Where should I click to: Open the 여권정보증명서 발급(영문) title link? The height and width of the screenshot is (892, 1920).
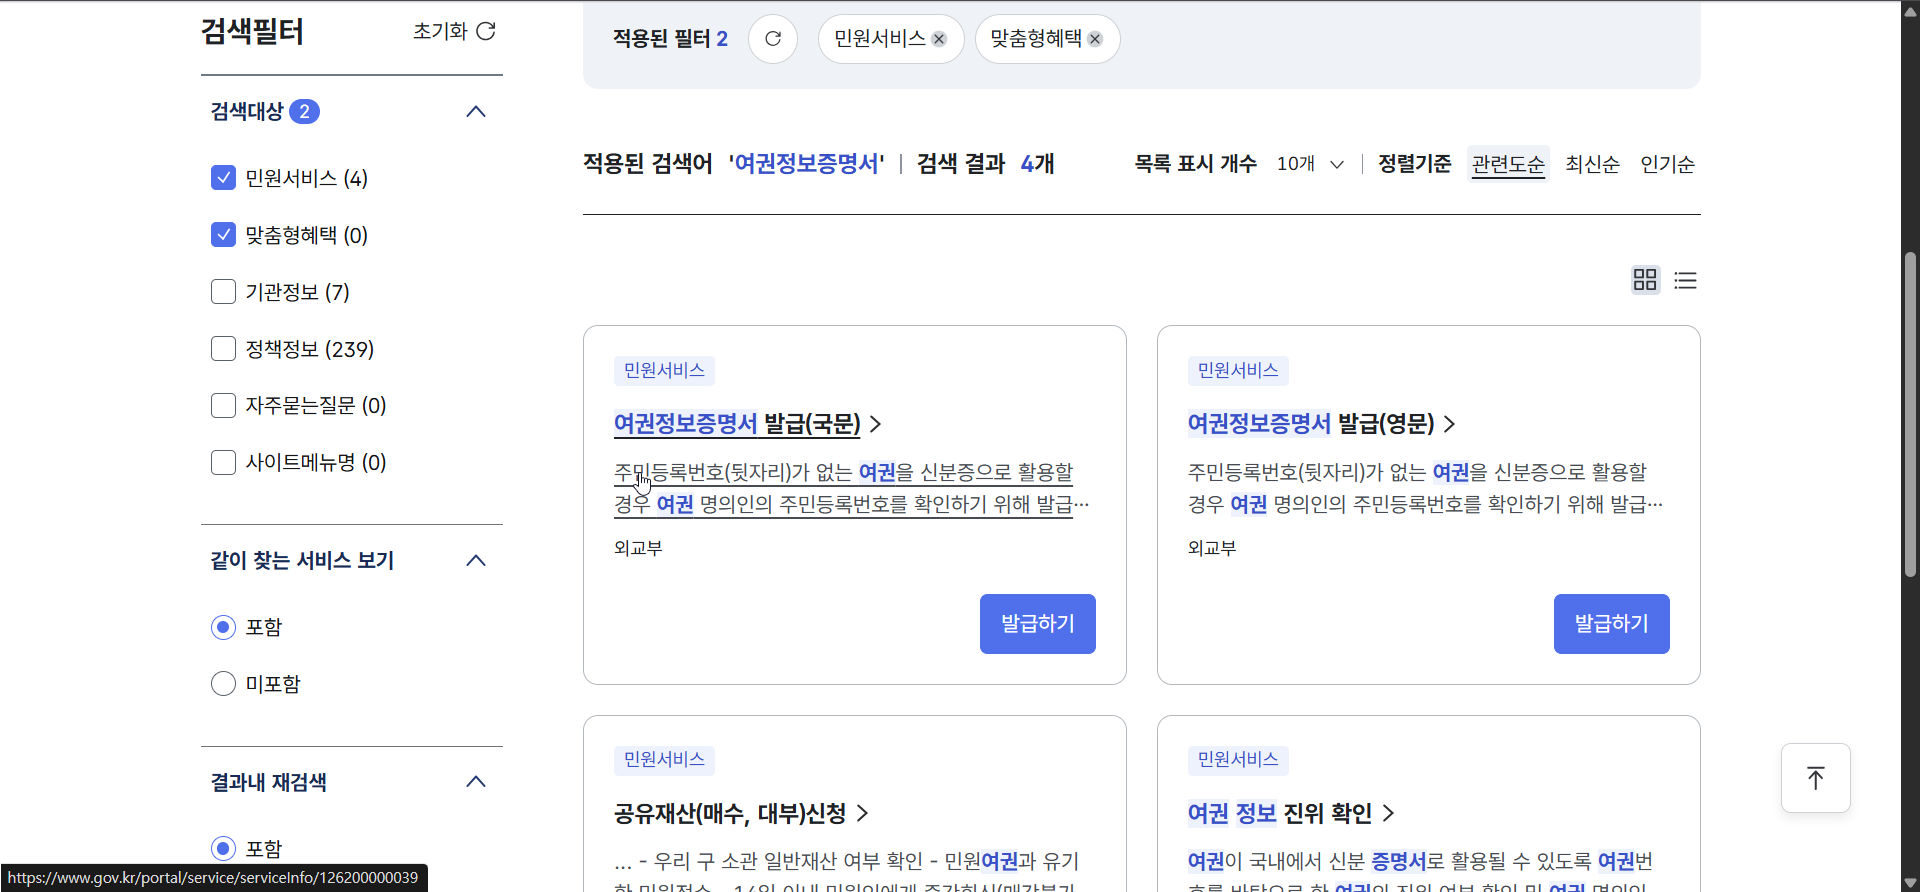click(1311, 424)
